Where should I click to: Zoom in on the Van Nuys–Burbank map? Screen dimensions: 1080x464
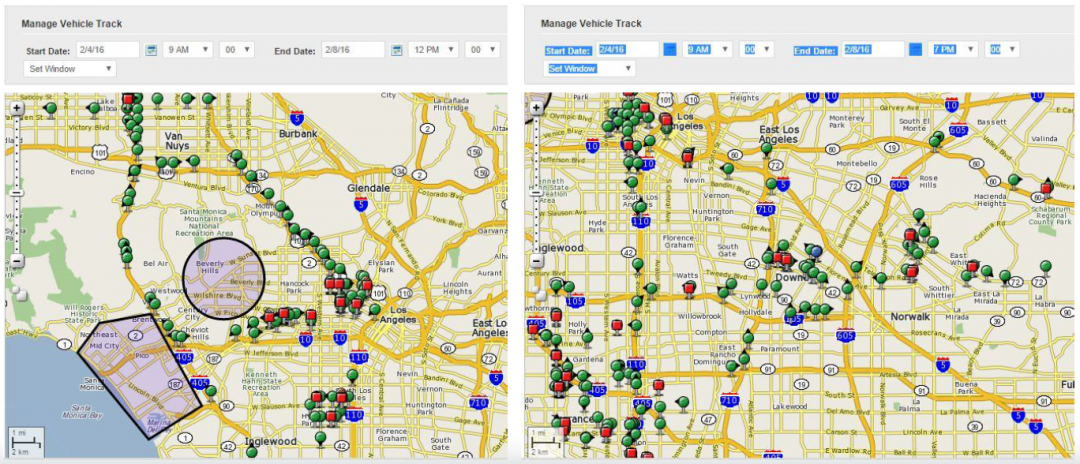pyautogui.click(x=17, y=107)
